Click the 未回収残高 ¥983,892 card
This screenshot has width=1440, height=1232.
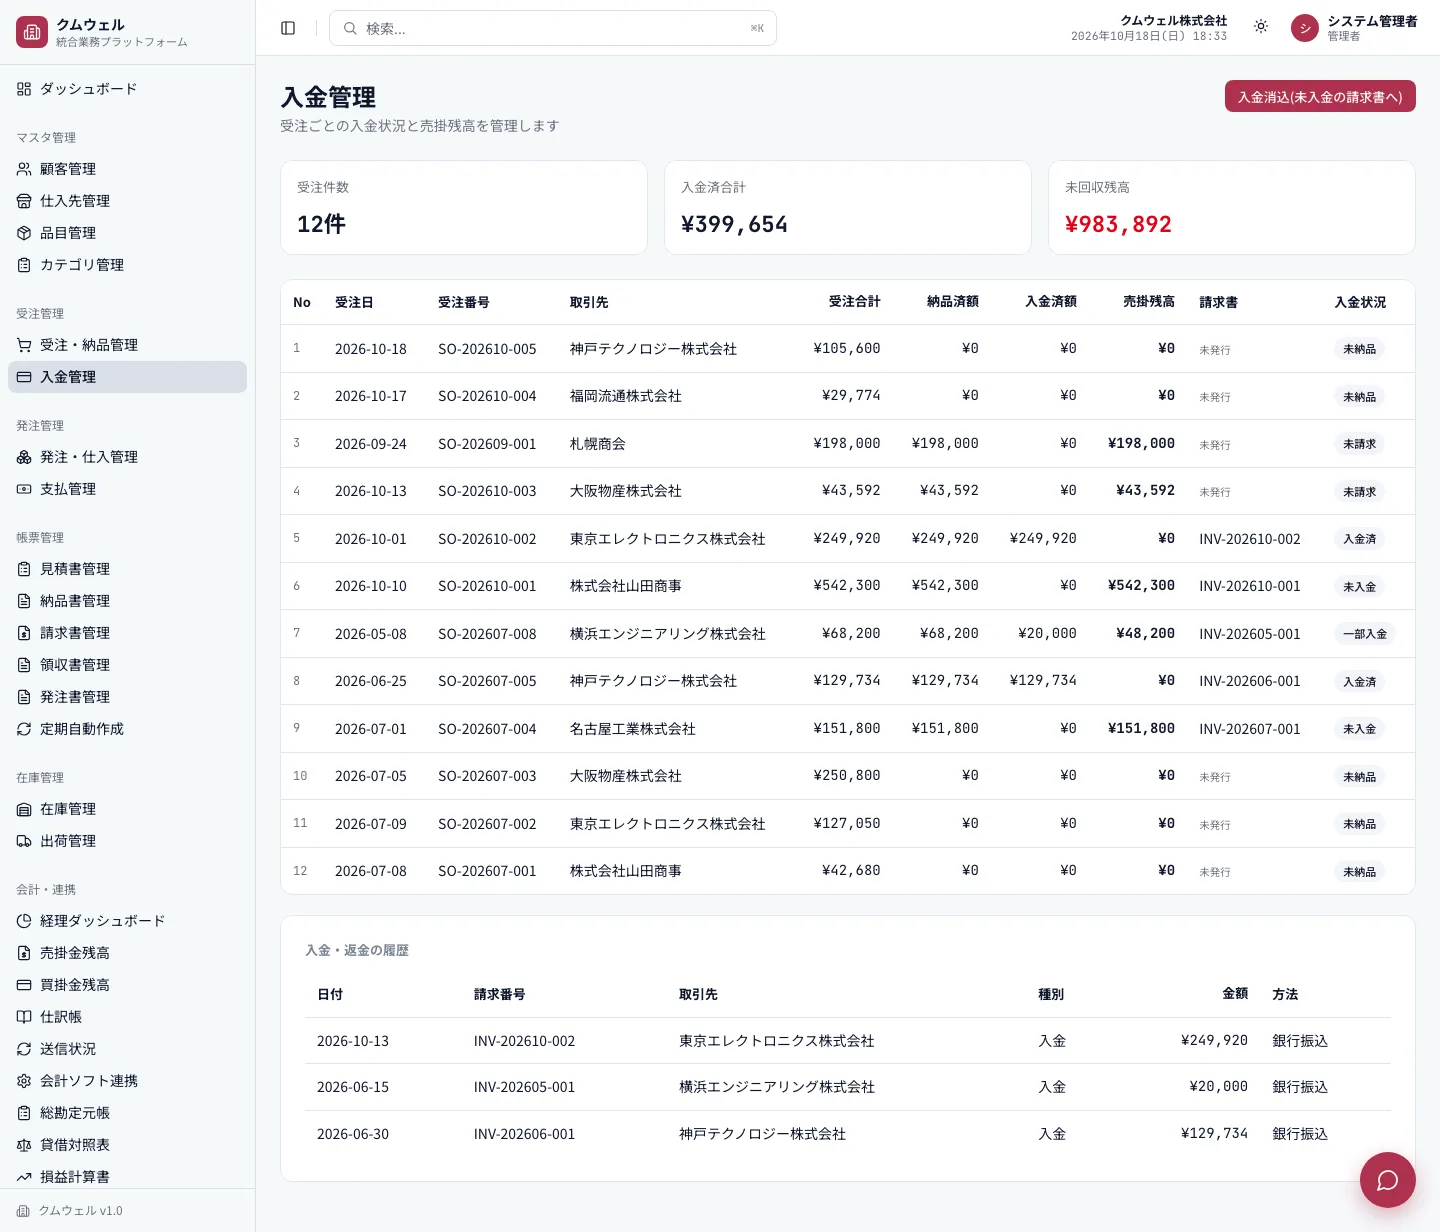click(1232, 208)
